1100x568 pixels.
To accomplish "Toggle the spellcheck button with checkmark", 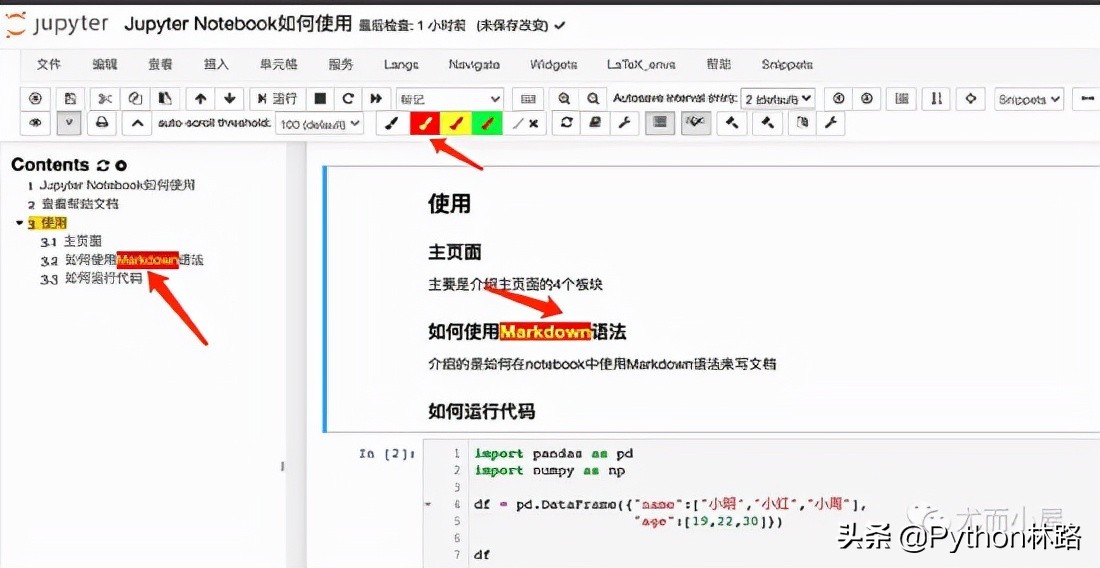I will (x=696, y=123).
